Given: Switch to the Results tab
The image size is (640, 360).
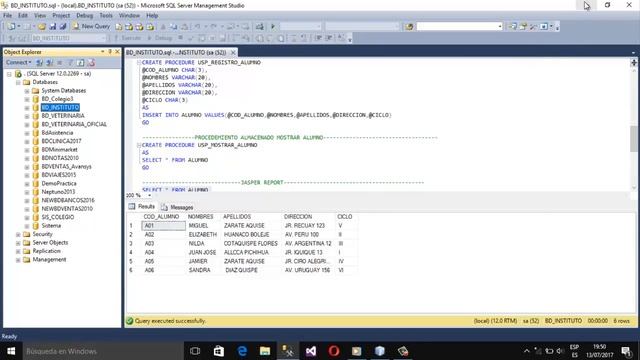Looking at the screenshot, I should (142, 207).
